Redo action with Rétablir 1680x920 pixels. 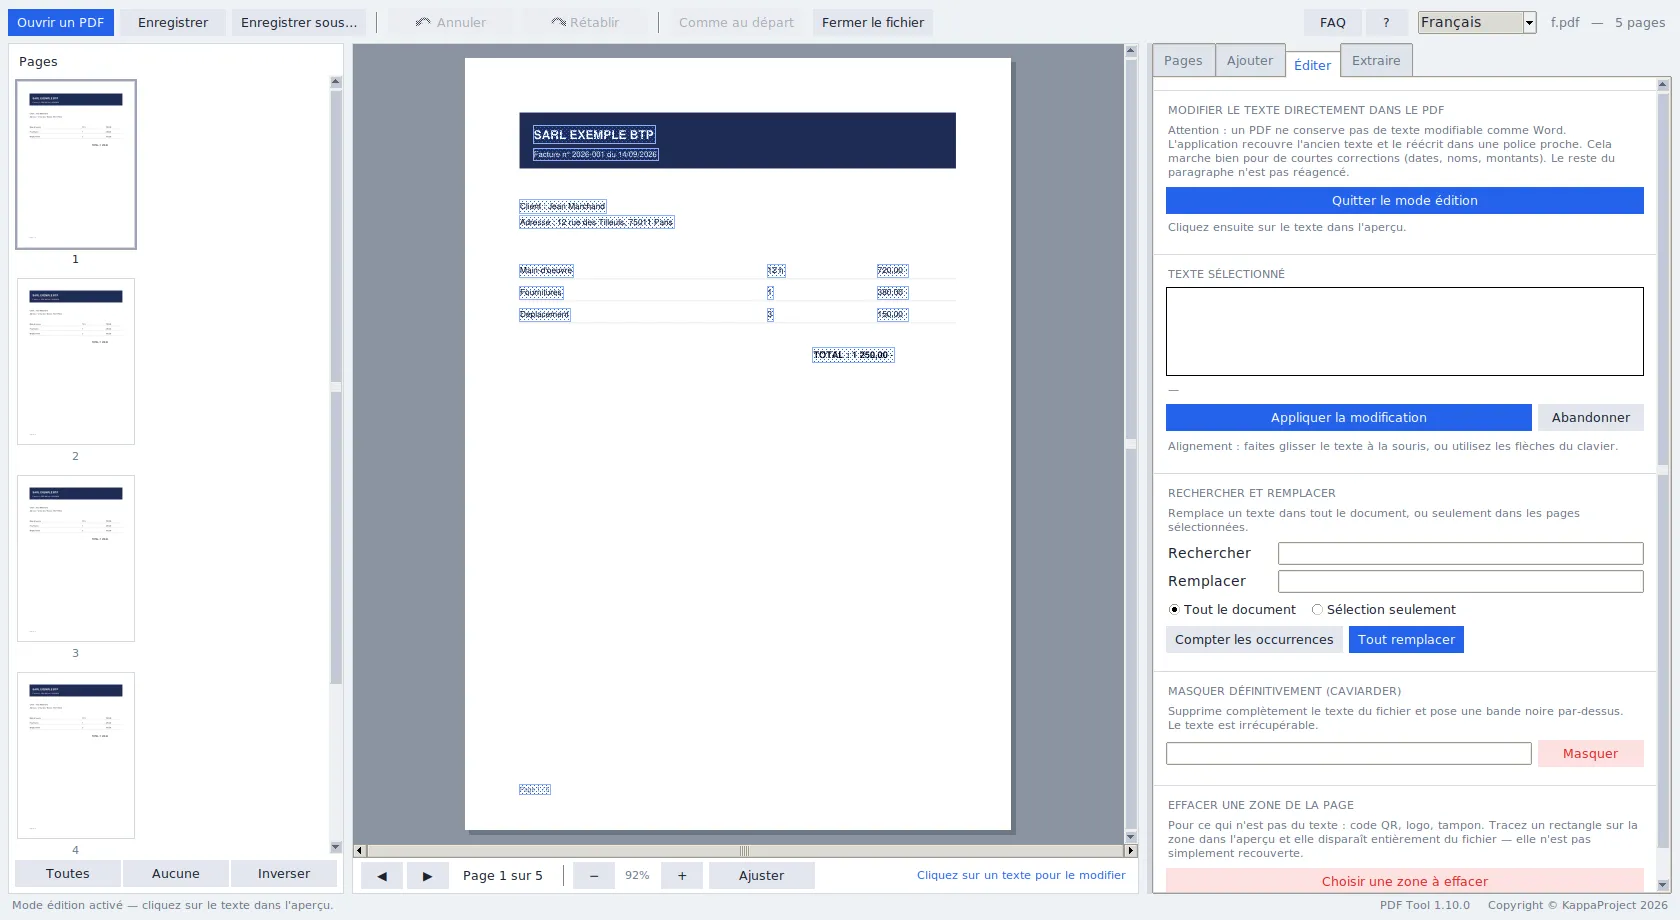(x=585, y=22)
